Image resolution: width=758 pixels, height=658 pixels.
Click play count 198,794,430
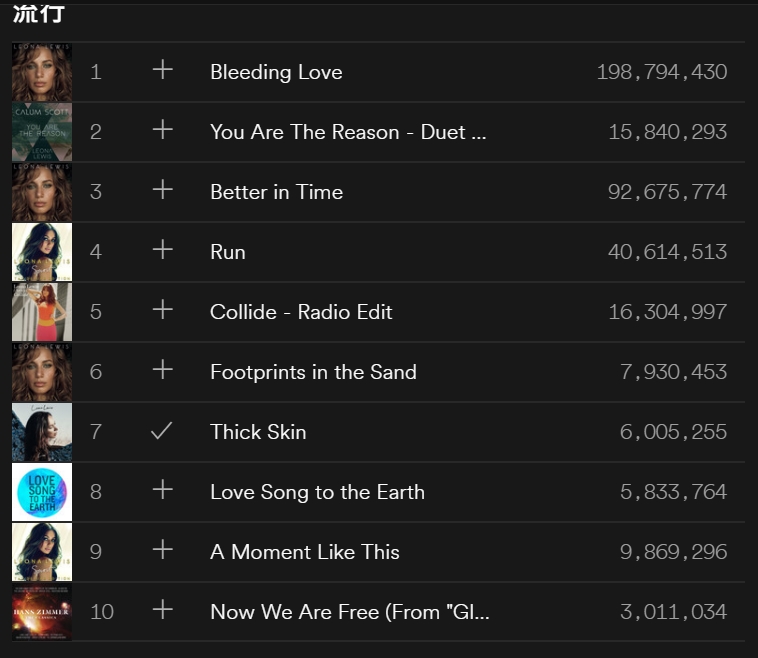pos(661,72)
